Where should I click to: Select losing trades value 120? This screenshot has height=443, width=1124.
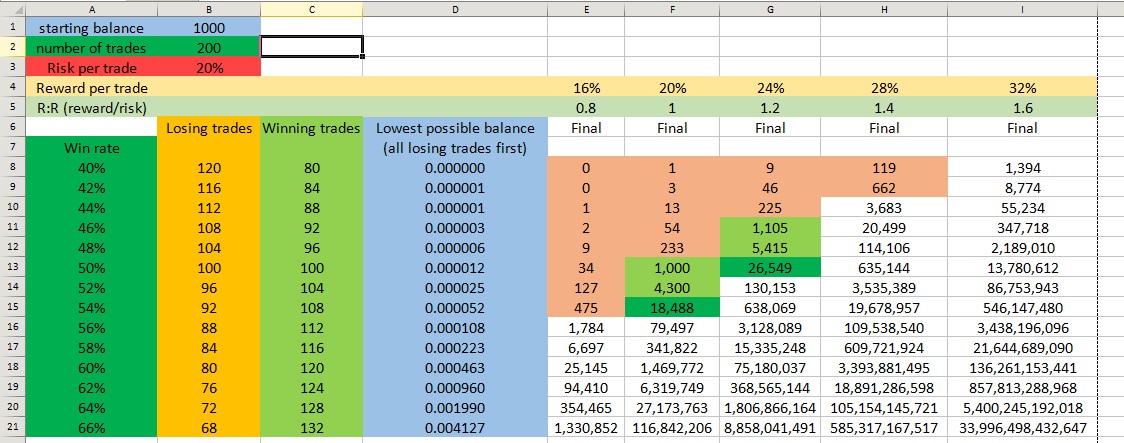pos(209,168)
